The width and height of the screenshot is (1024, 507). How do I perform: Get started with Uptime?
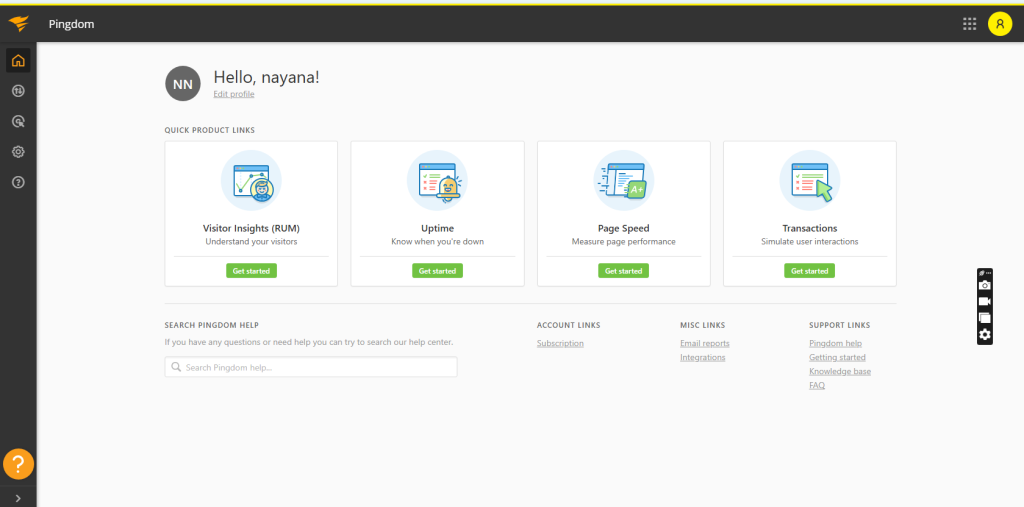click(x=438, y=270)
